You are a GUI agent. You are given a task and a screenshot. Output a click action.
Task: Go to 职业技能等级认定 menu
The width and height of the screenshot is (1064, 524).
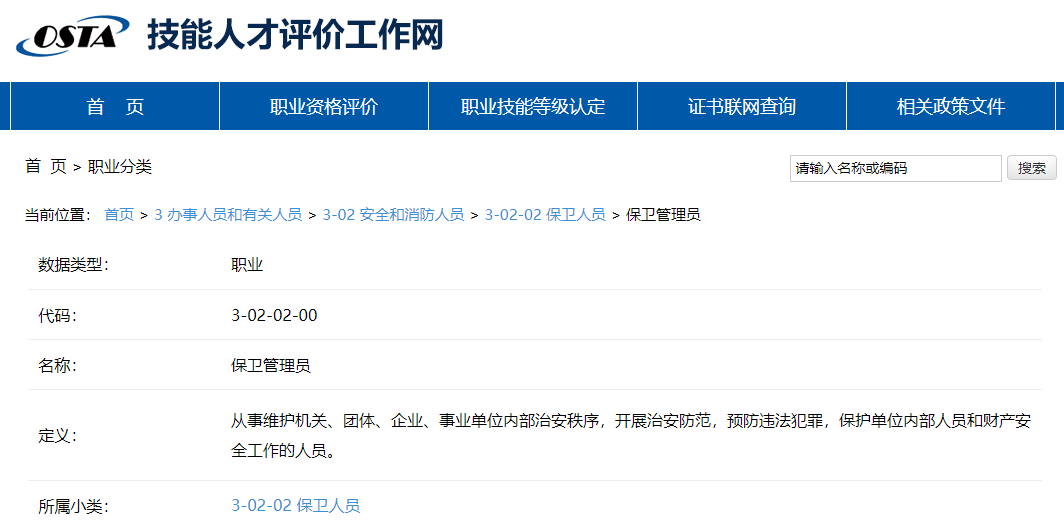click(x=533, y=107)
